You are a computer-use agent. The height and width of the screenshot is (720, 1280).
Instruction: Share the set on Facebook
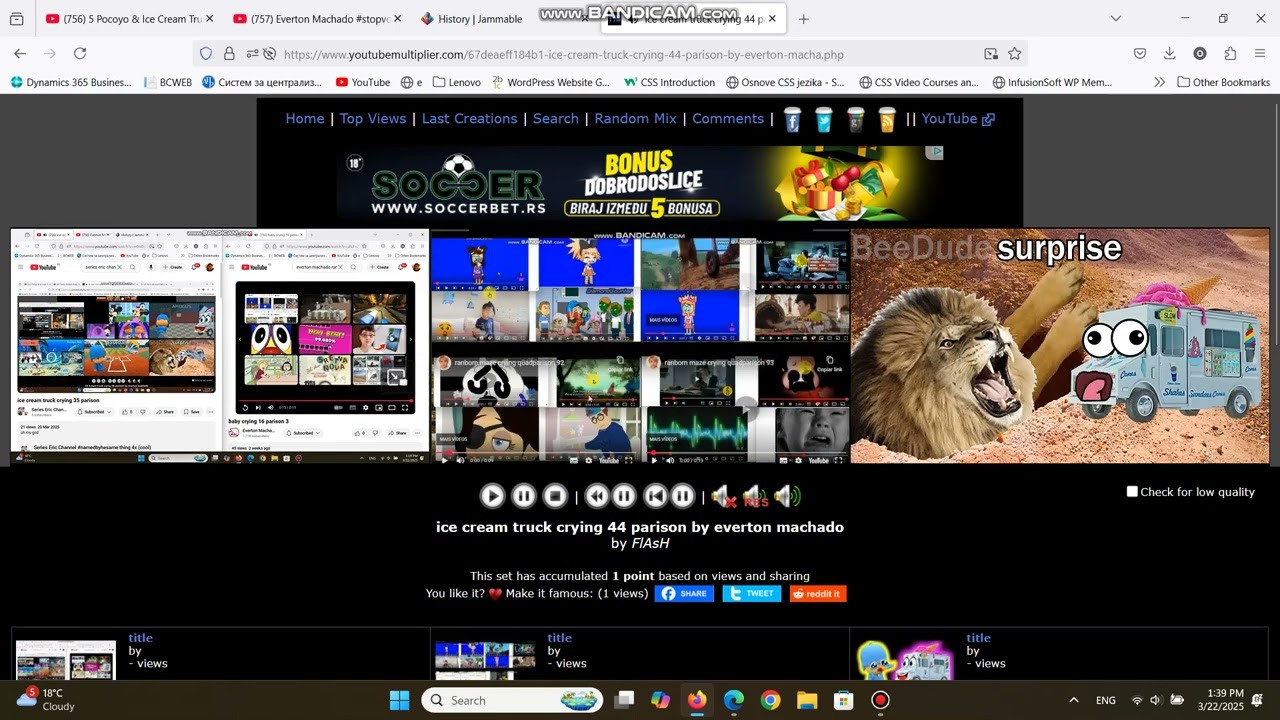click(684, 593)
